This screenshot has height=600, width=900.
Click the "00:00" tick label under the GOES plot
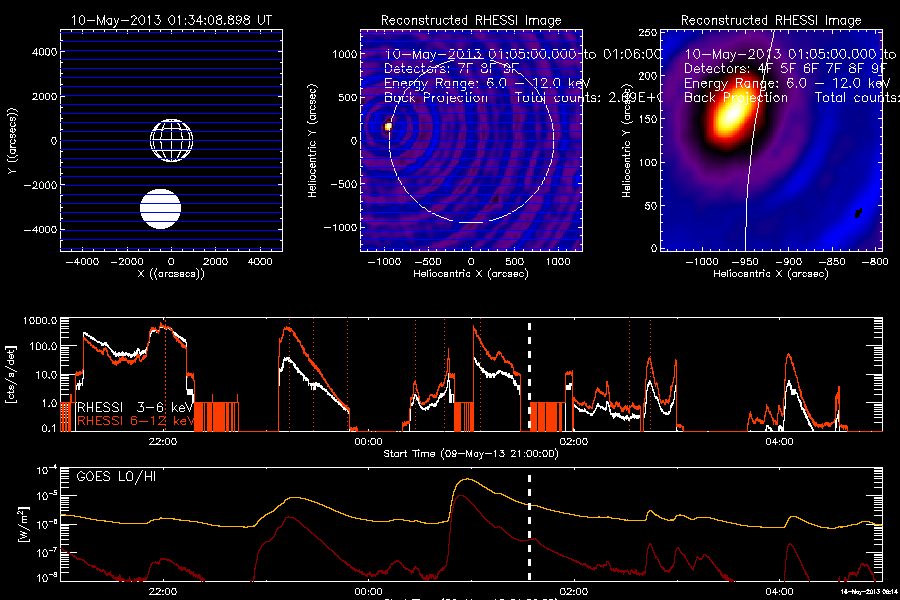point(368,591)
